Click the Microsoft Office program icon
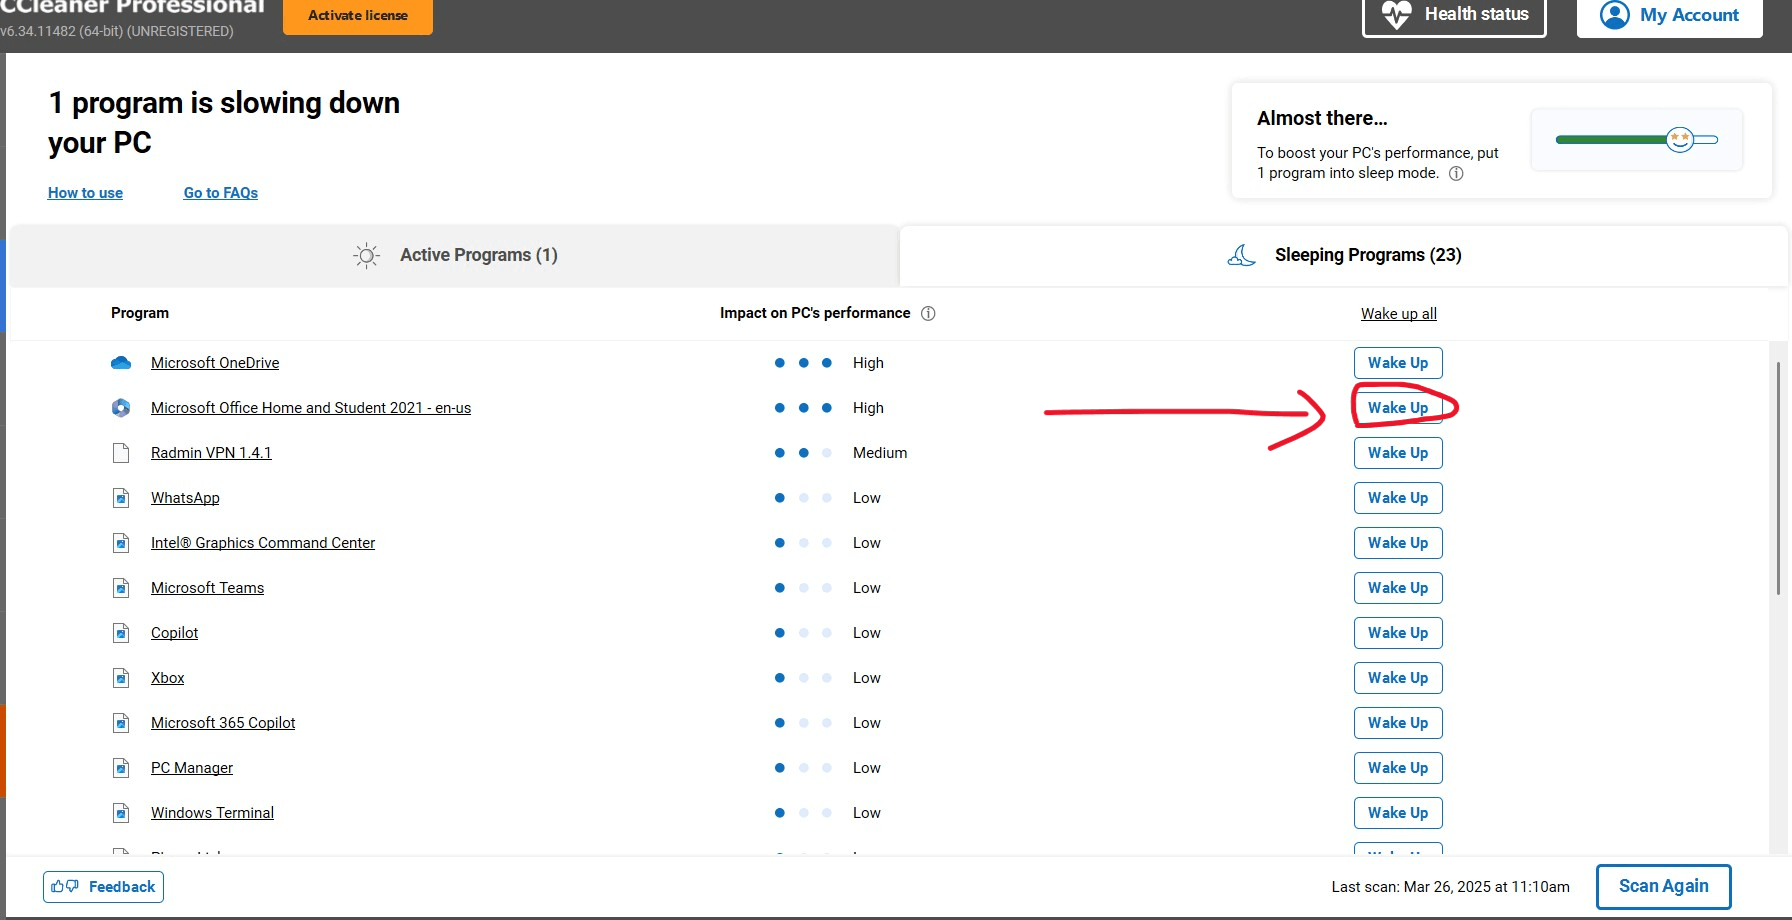1792x920 pixels. pos(121,408)
